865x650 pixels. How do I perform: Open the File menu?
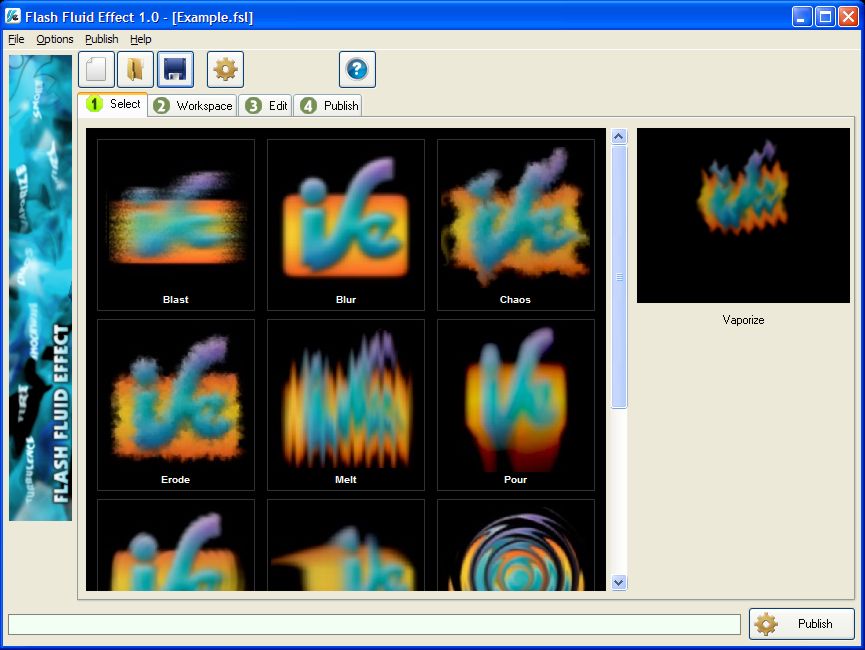tap(16, 39)
